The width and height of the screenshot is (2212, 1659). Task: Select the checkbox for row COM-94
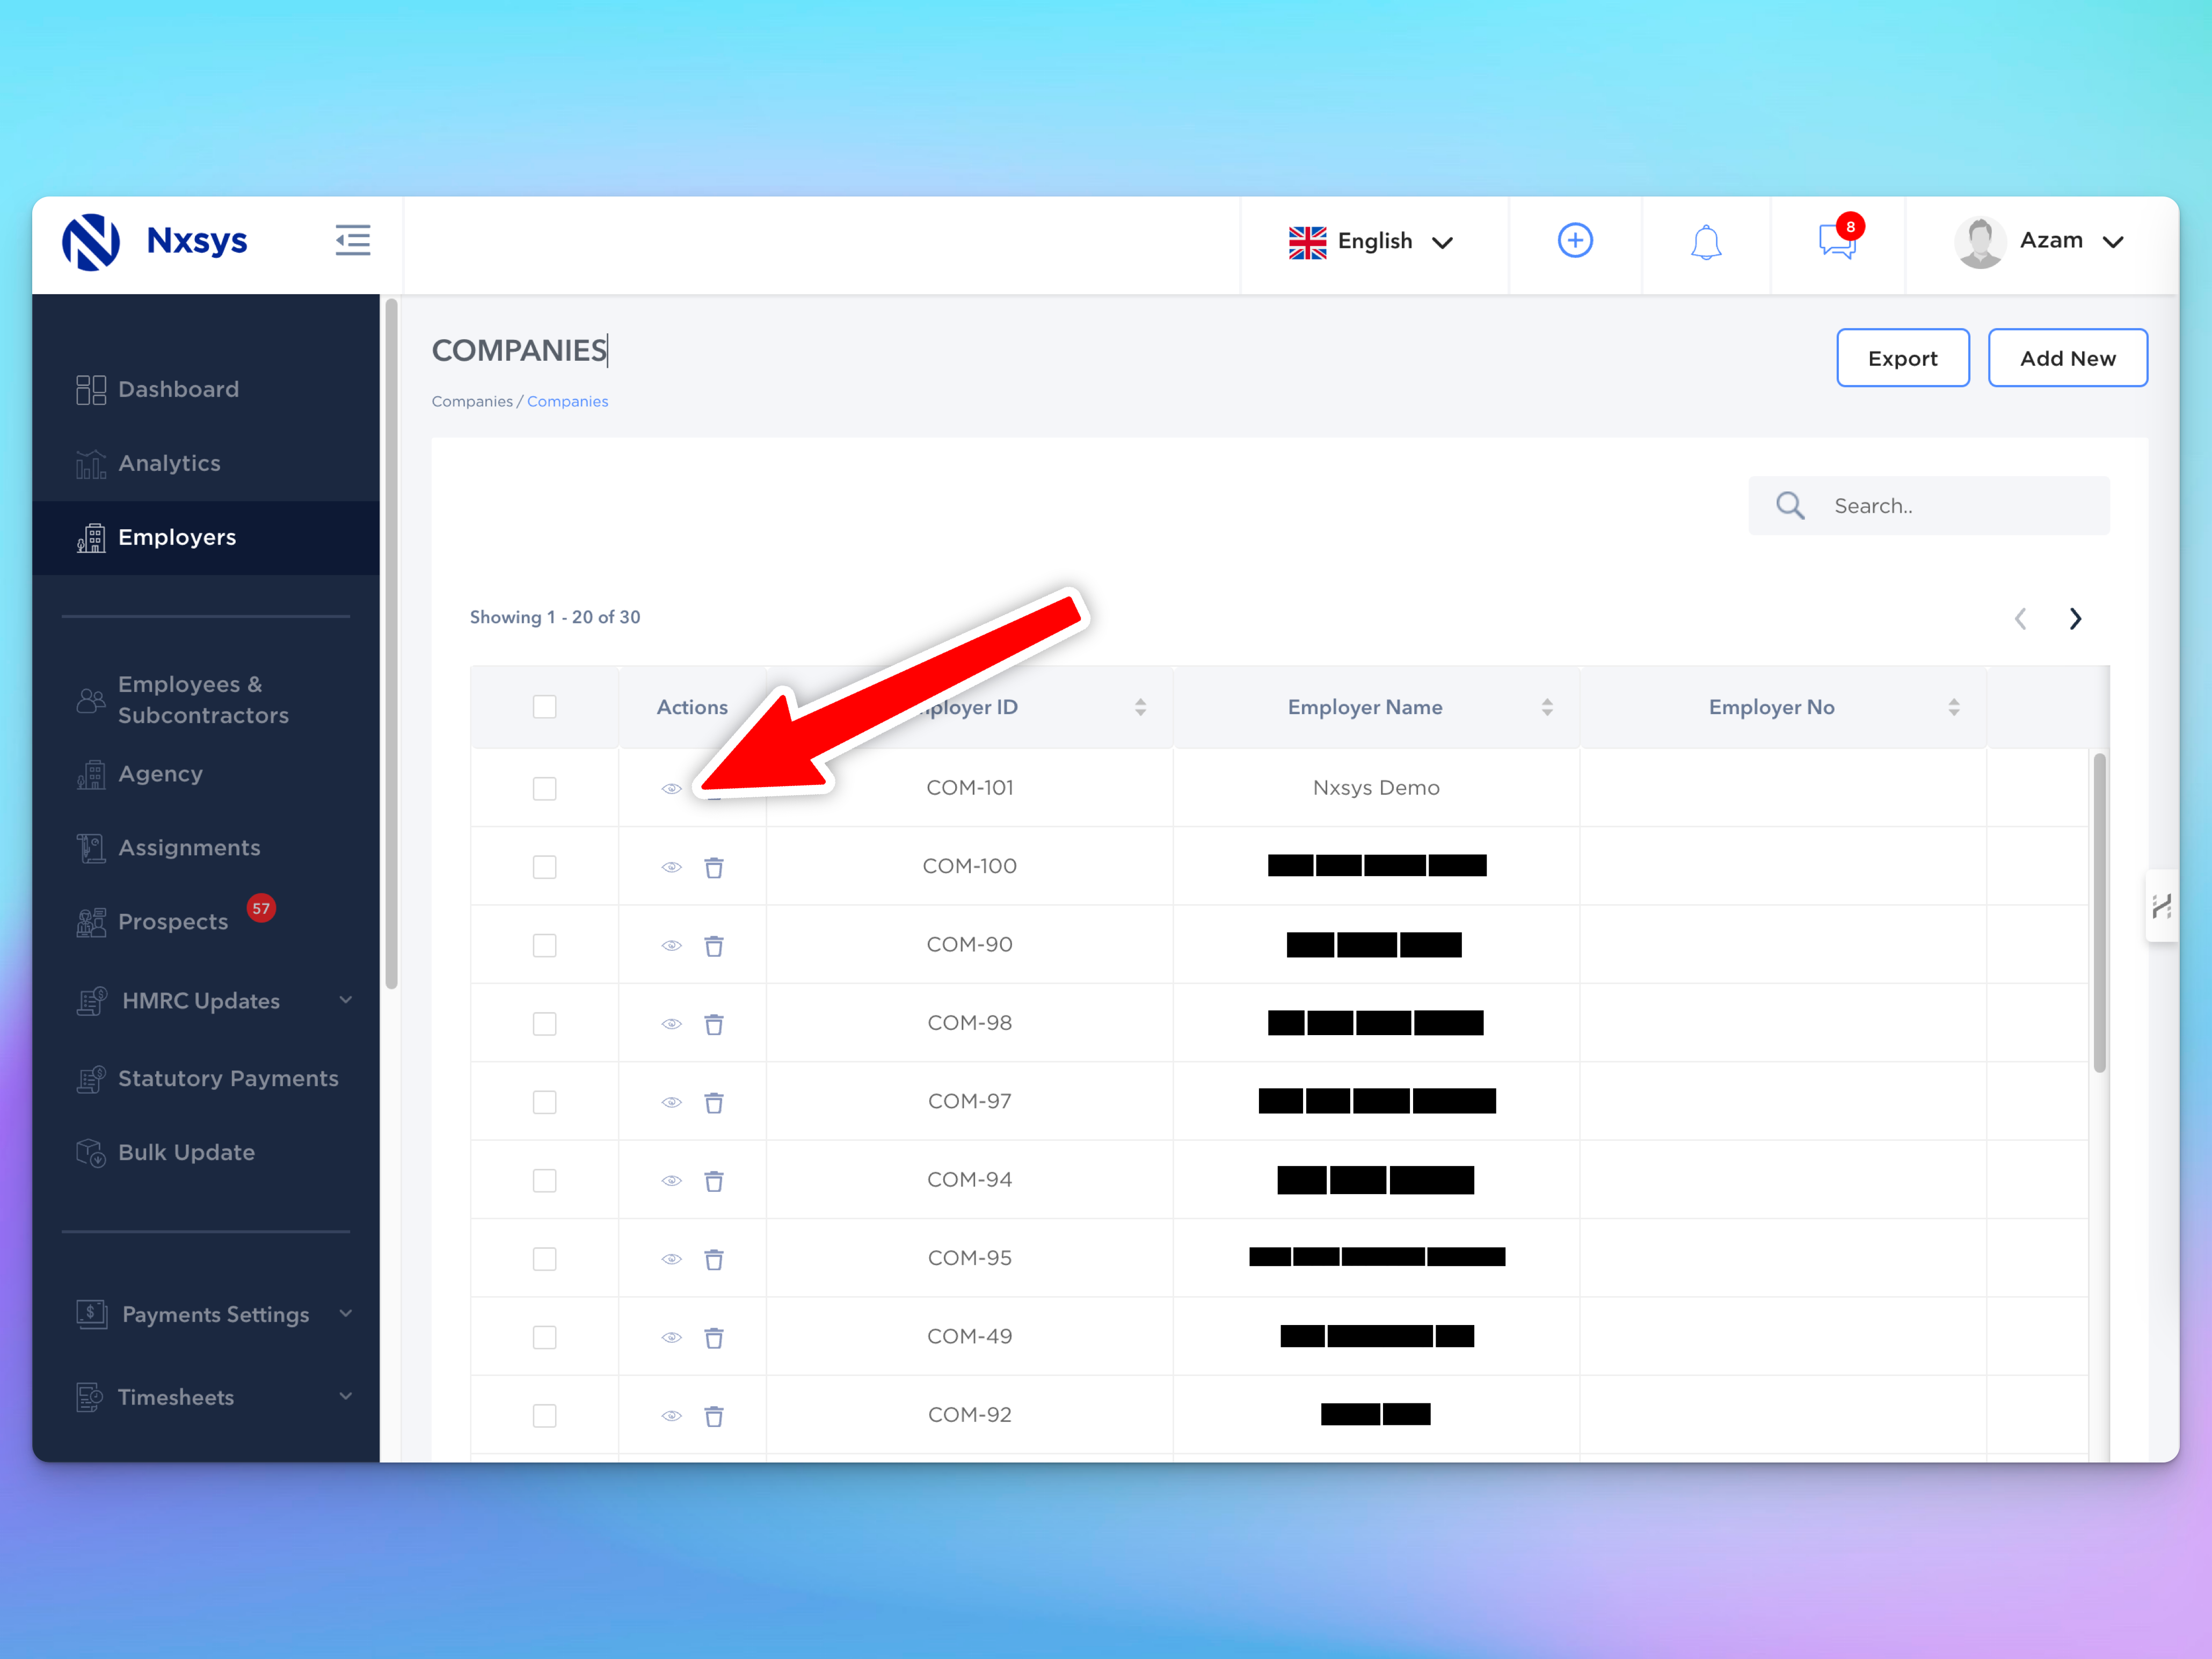point(544,1181)
